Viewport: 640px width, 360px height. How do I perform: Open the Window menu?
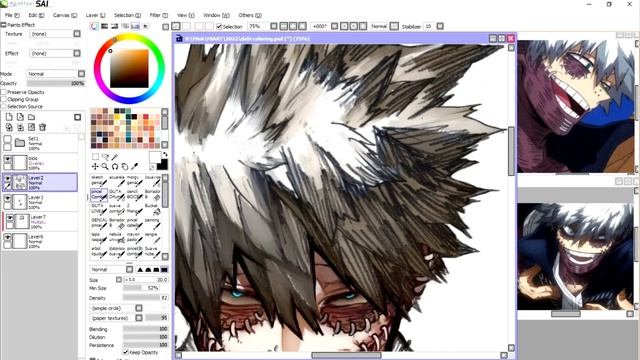(x=216, y=15)
